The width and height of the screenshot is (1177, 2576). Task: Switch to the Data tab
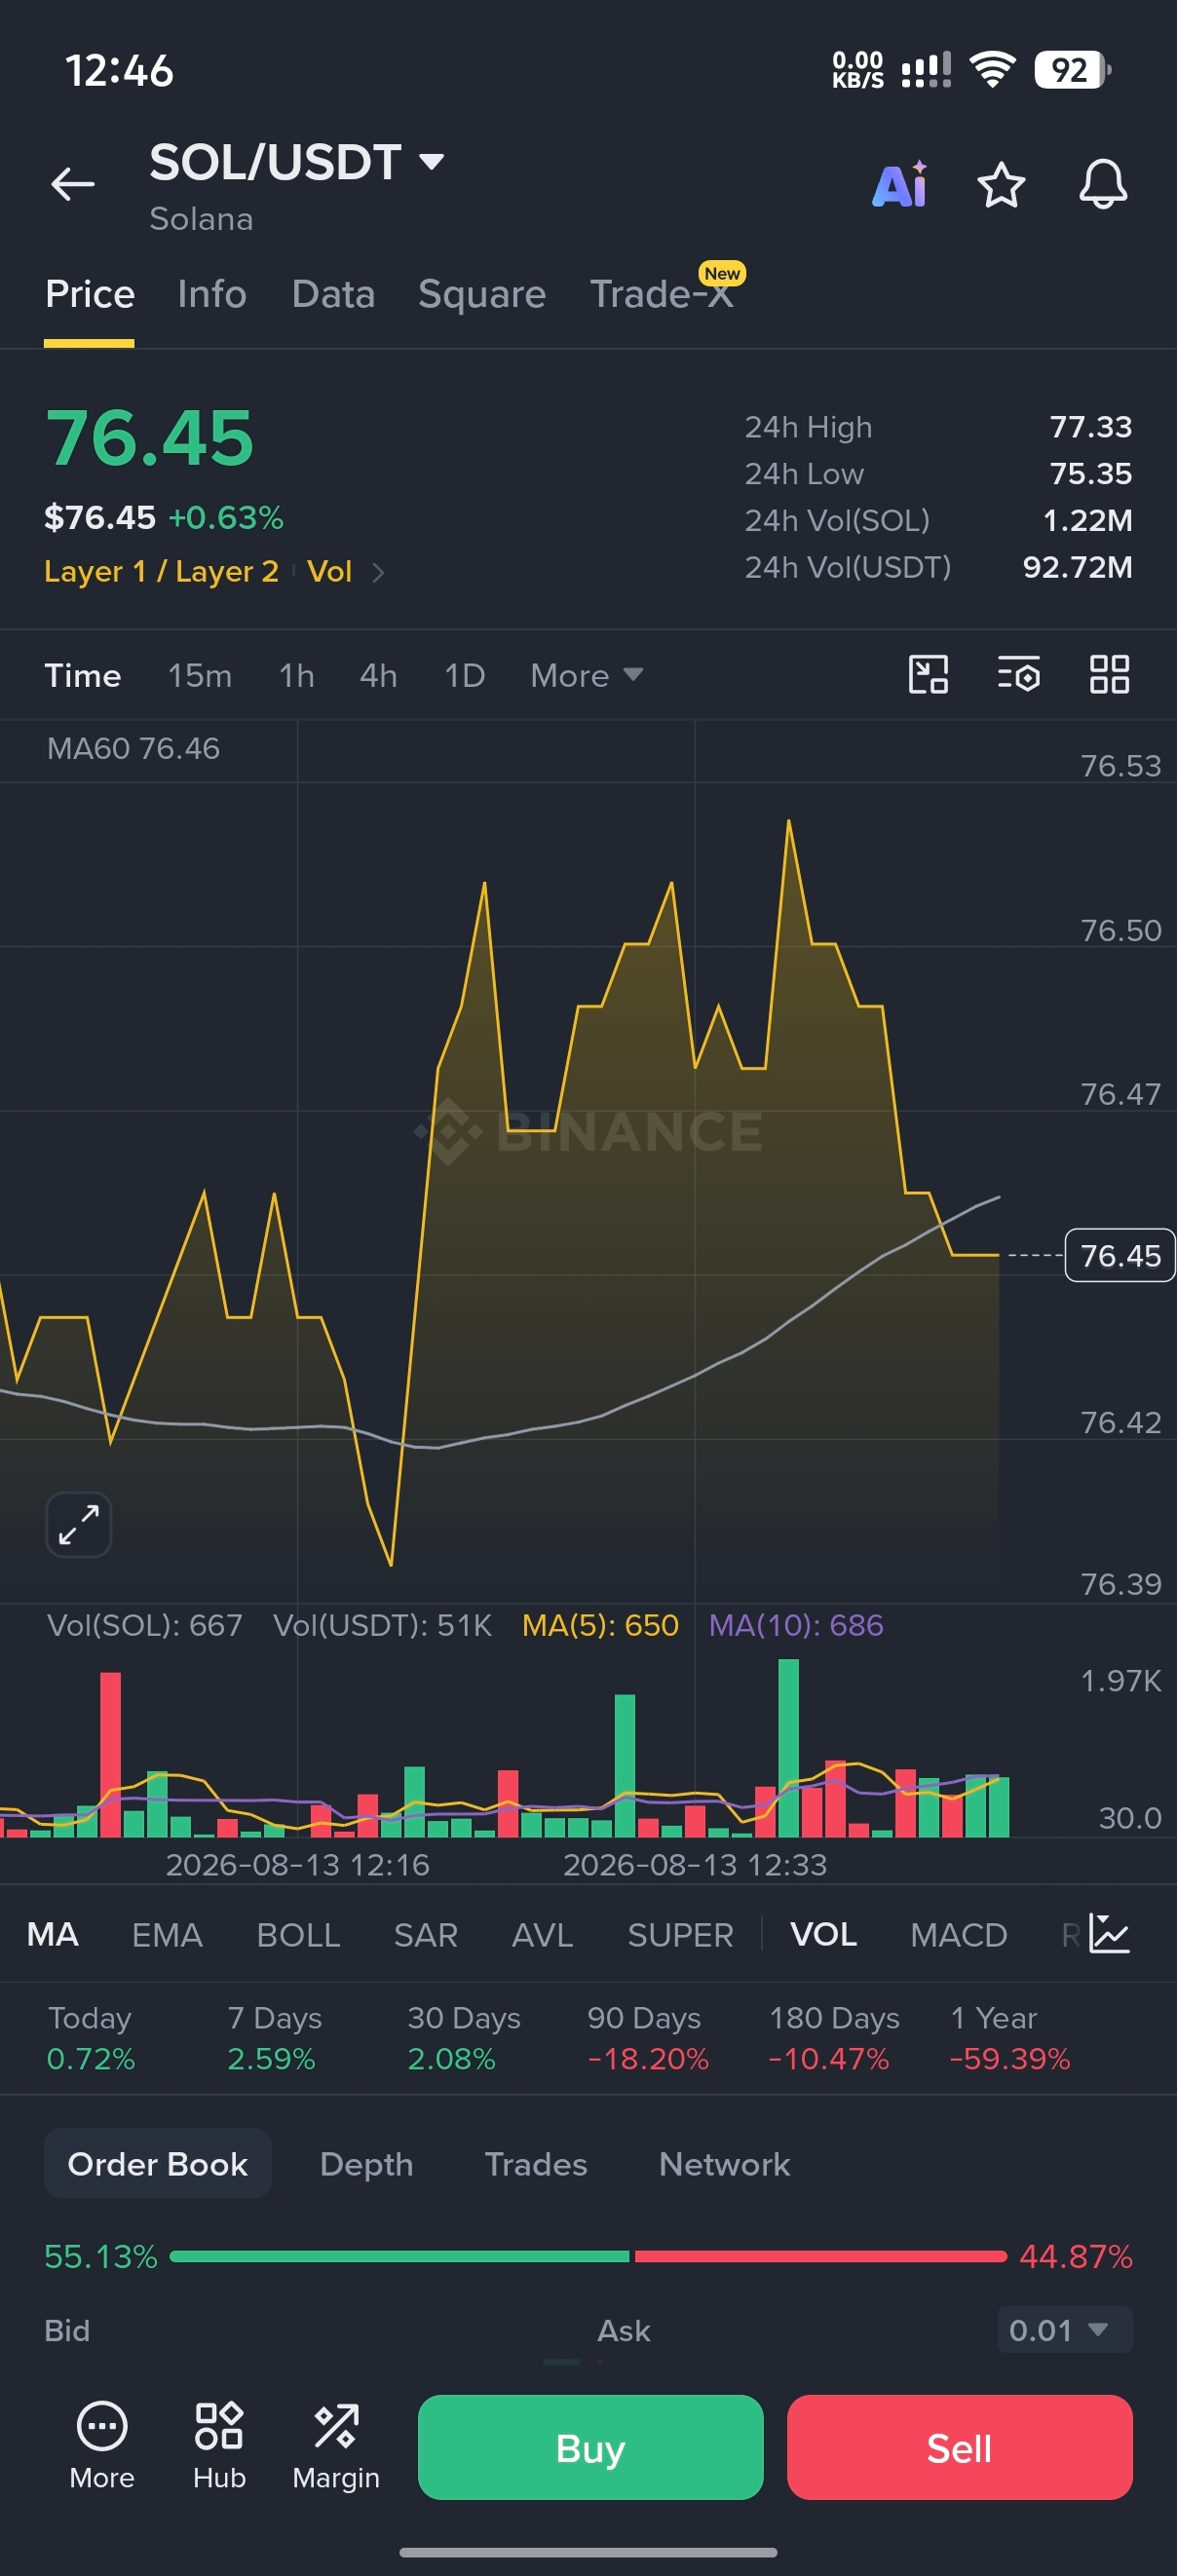[333, 294]
